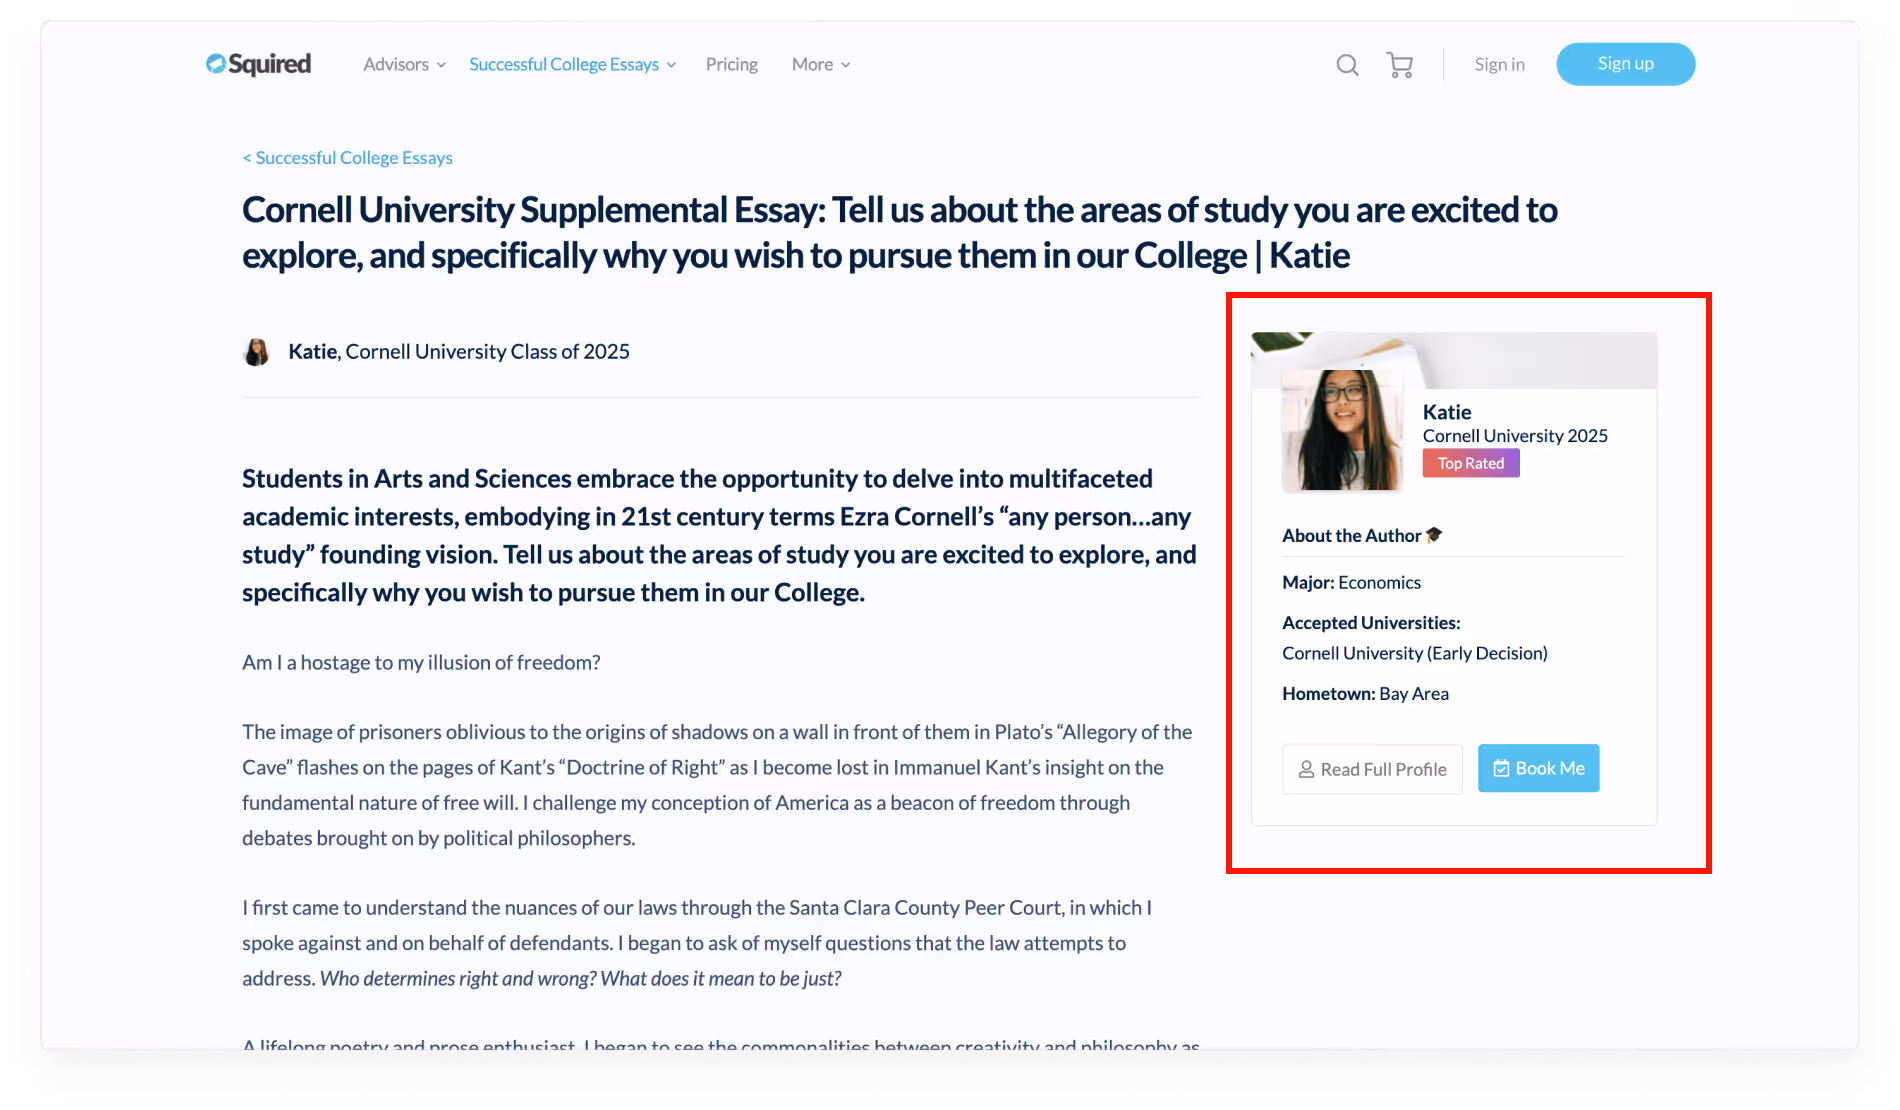Click the Sign in link

pyautogui.click(x=1499, y=64)
